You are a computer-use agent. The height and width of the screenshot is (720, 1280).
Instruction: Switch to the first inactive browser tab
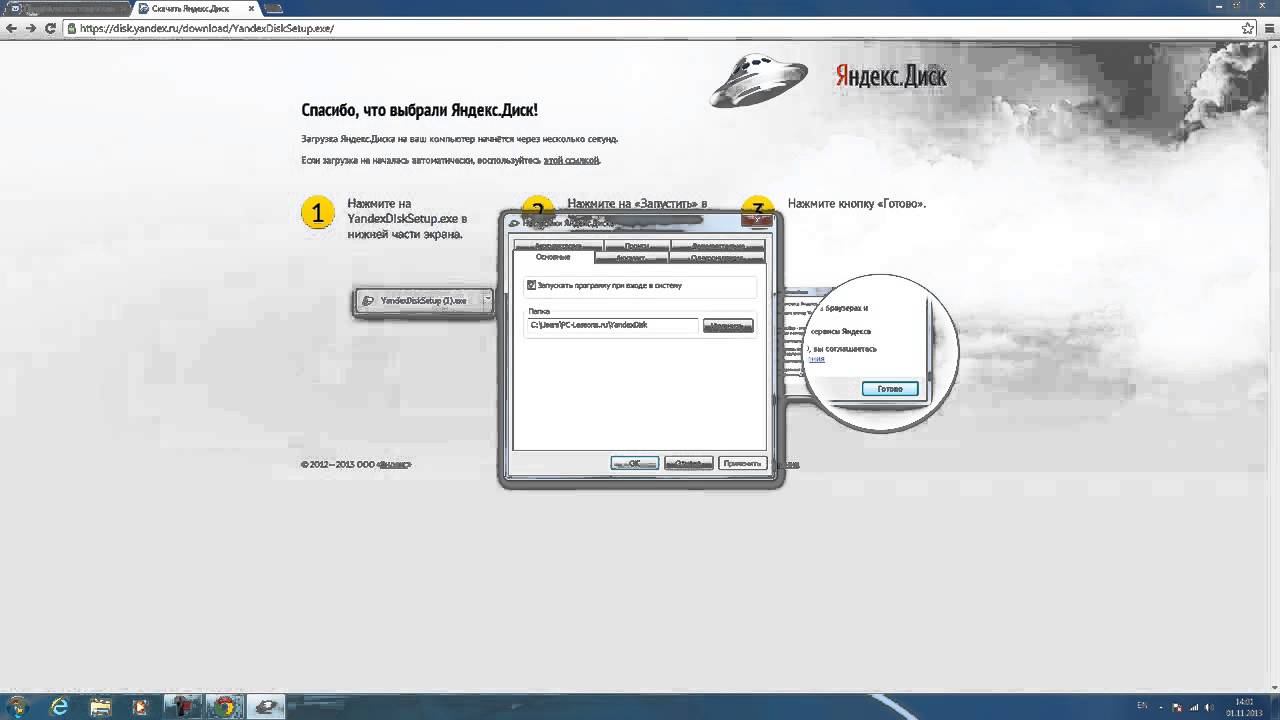point(67,8)
